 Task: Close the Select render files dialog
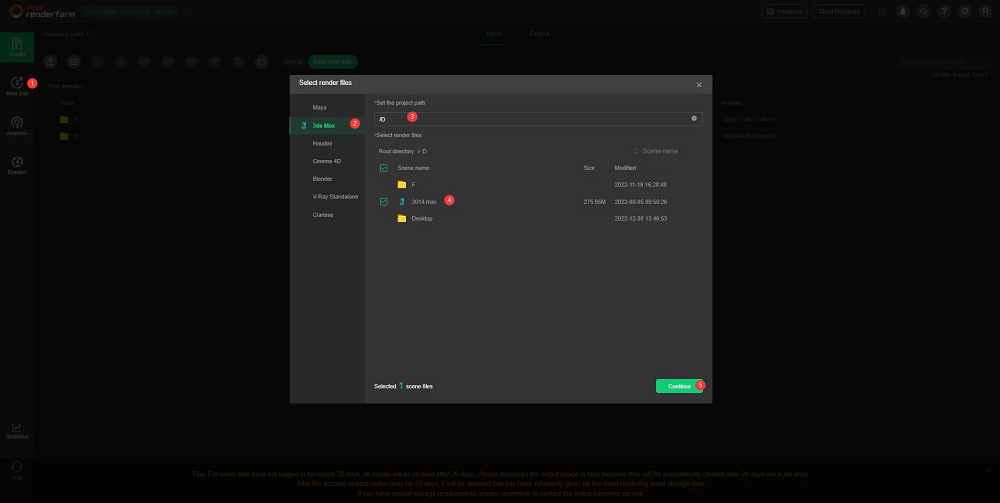pyautogui.click(x=699, y=85)
